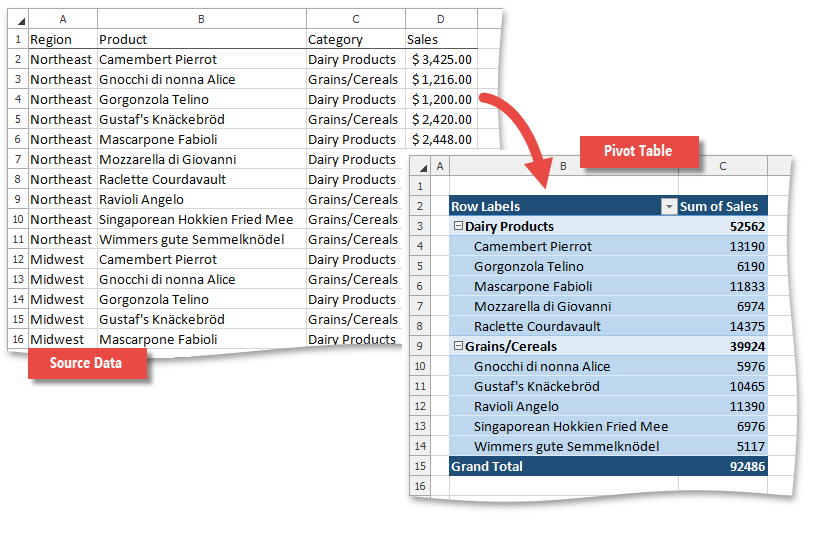Select the Sum of Sales header cell
The width and height of the screenshot is (828, 534).
tap(723, 207)
